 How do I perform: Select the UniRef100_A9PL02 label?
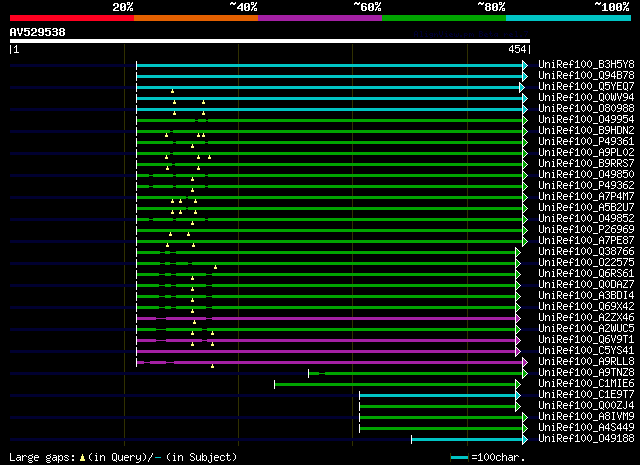tap(586, 153)
